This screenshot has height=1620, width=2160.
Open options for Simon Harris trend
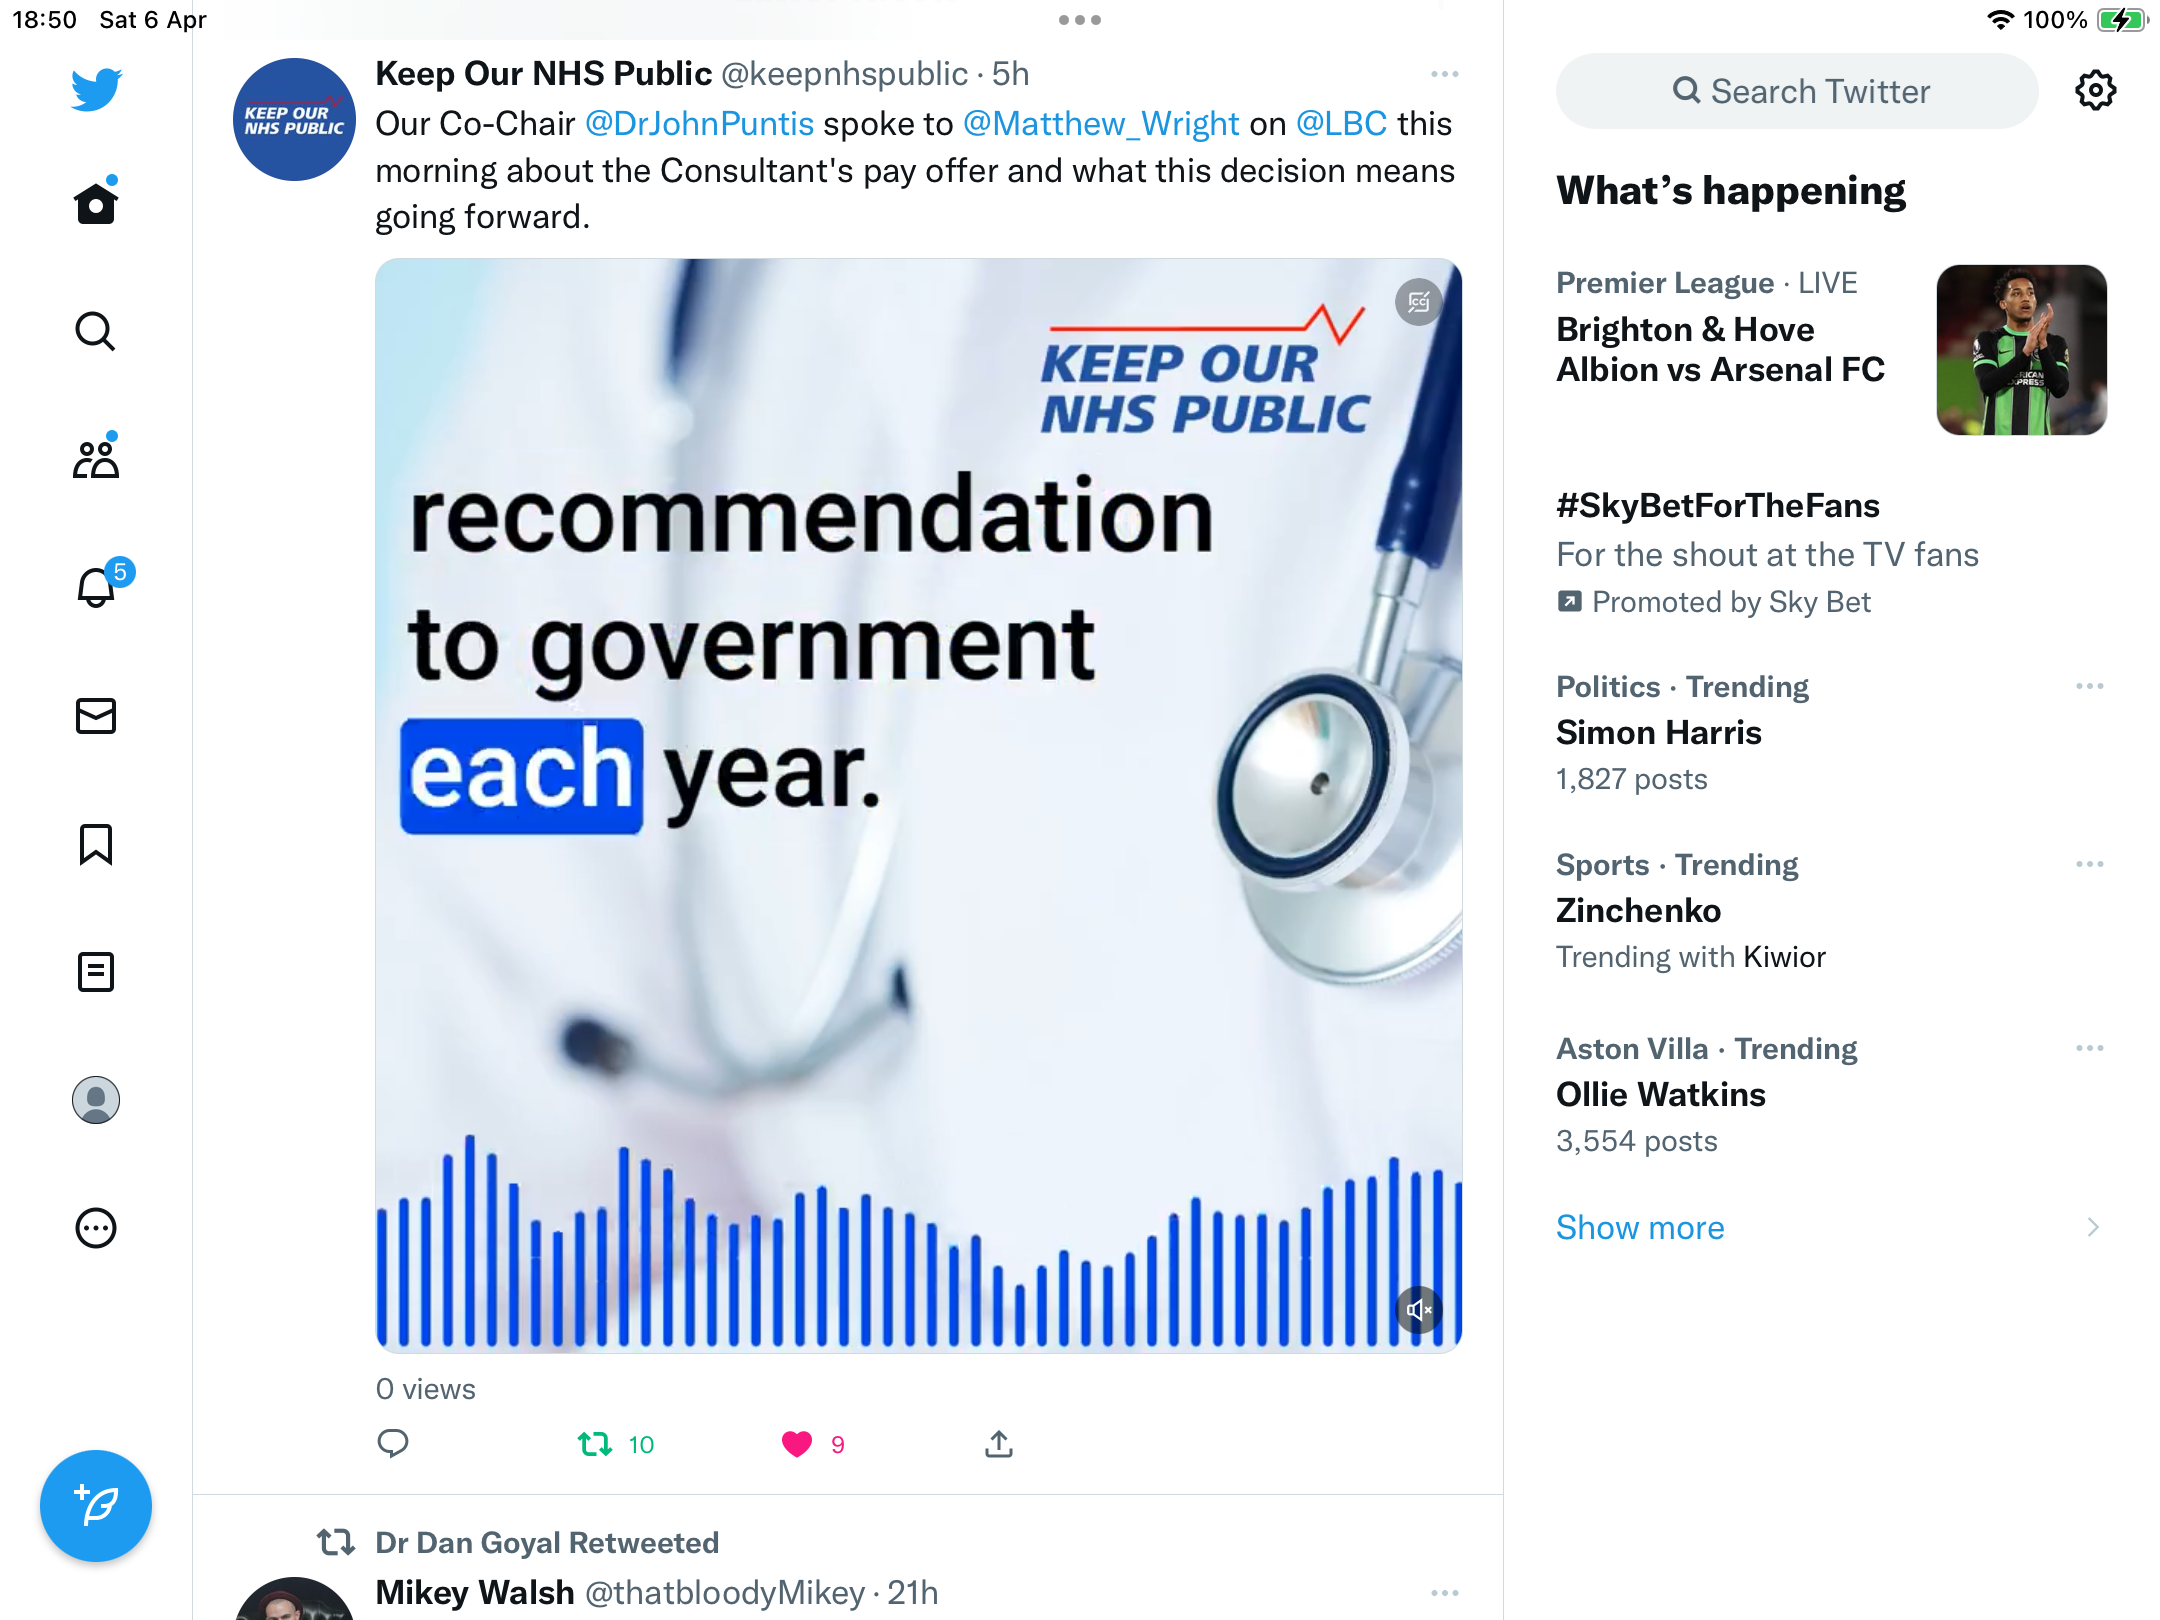(2089, 686)
